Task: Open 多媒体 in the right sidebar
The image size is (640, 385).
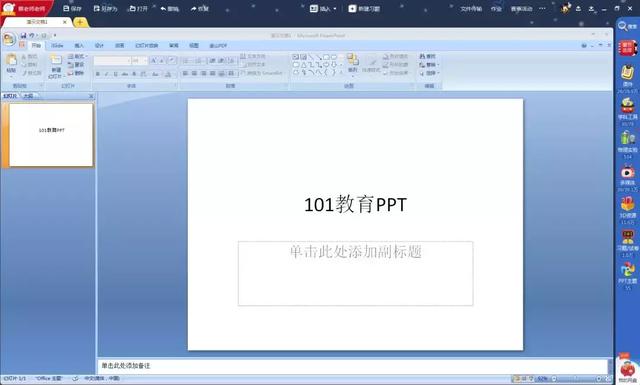Action: click(628, 178)
